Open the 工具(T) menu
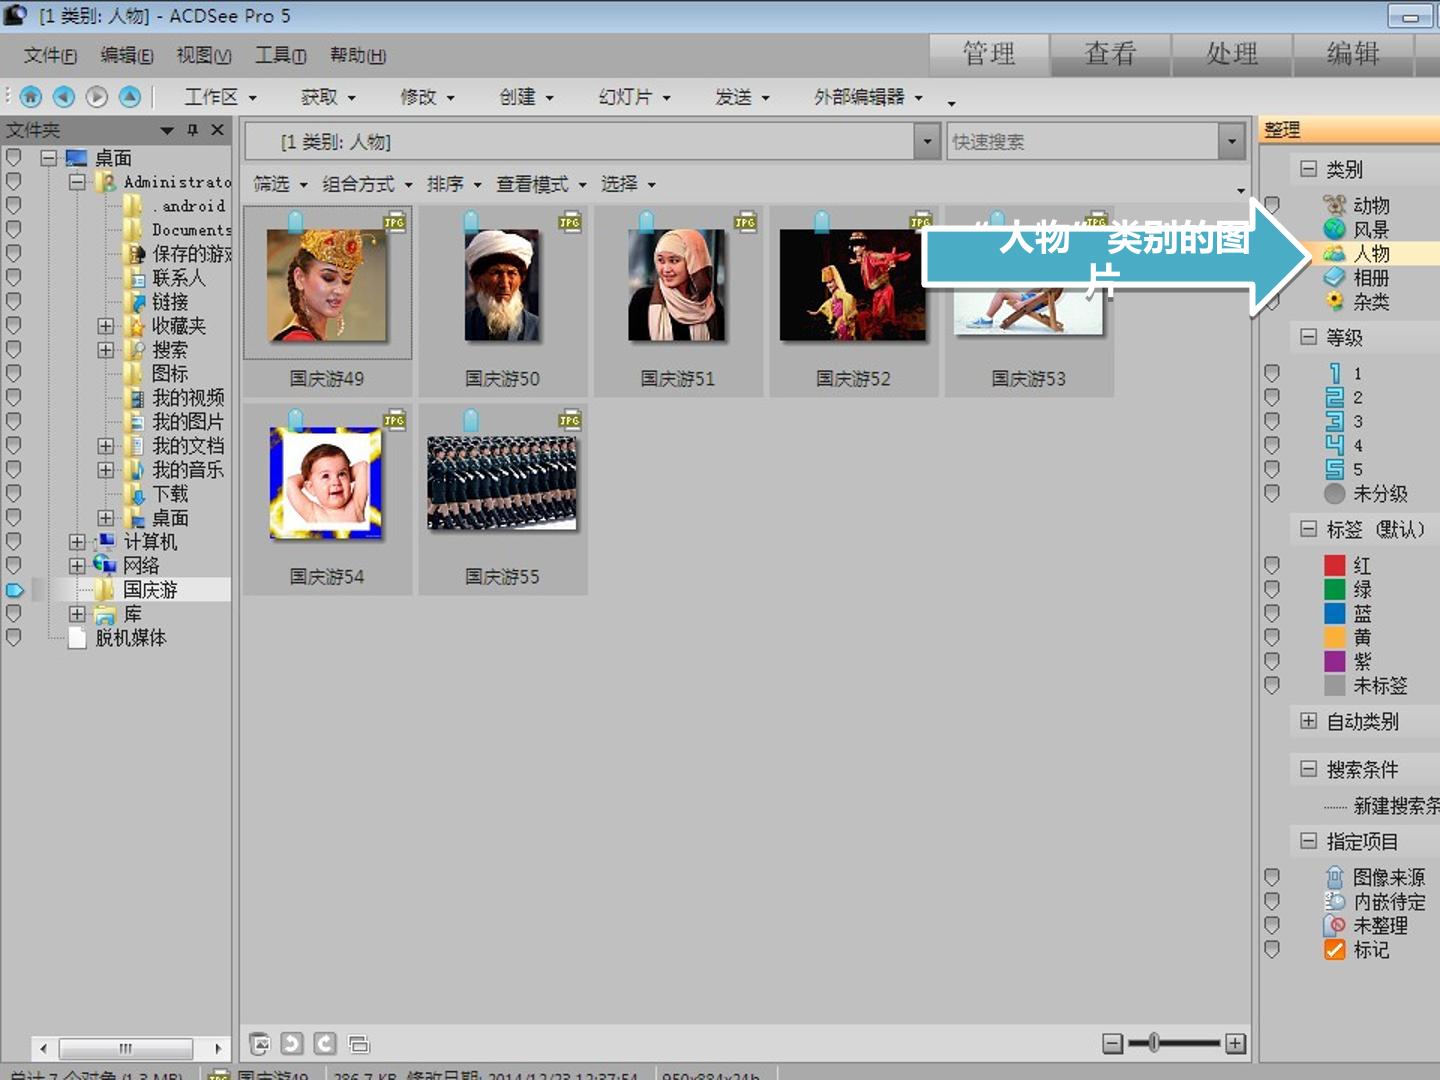 tap(280, 55)
